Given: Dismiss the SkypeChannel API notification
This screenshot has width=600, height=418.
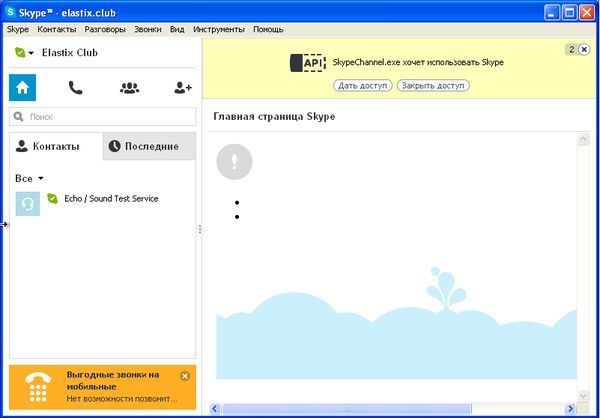Looking at the screenshot, I should pyautogui.click(x=584, y=49).
